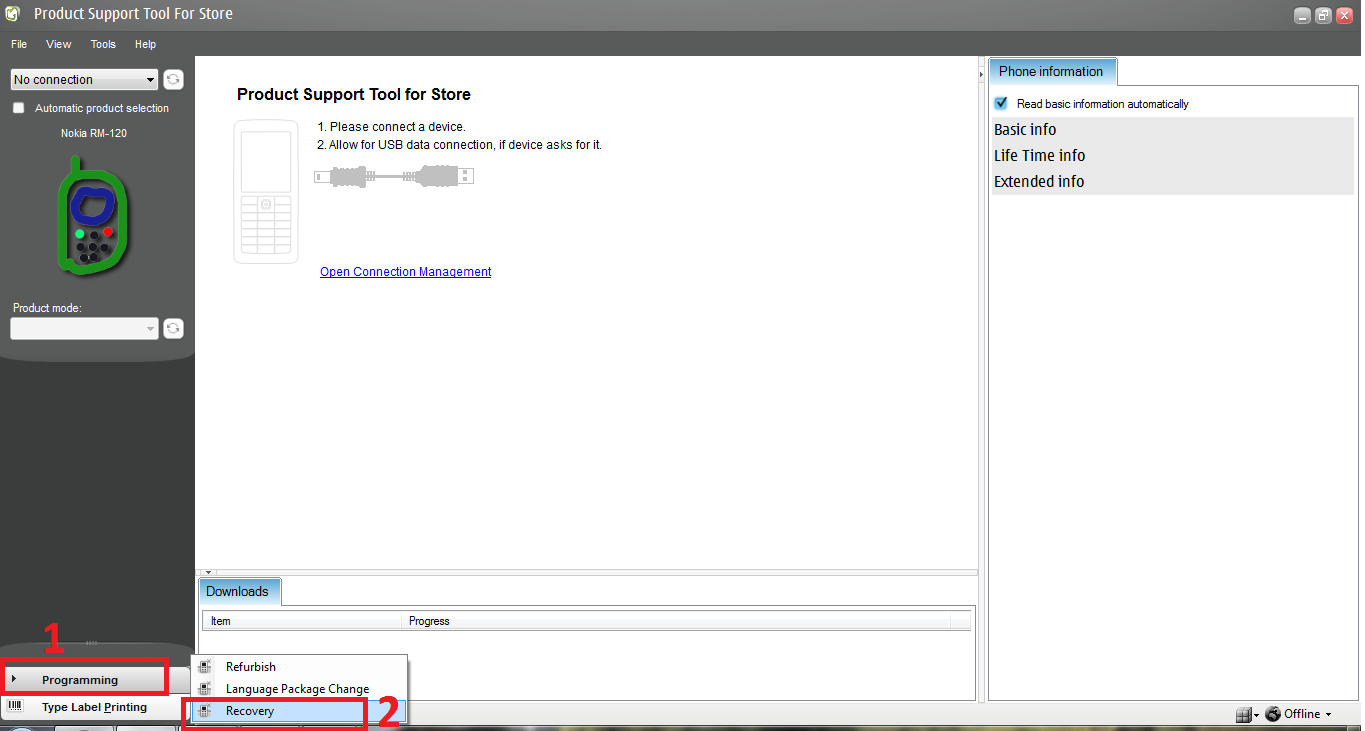Screen dimensions: 1365x731
Task: Open Connection Management link
Action: [405, 272]
